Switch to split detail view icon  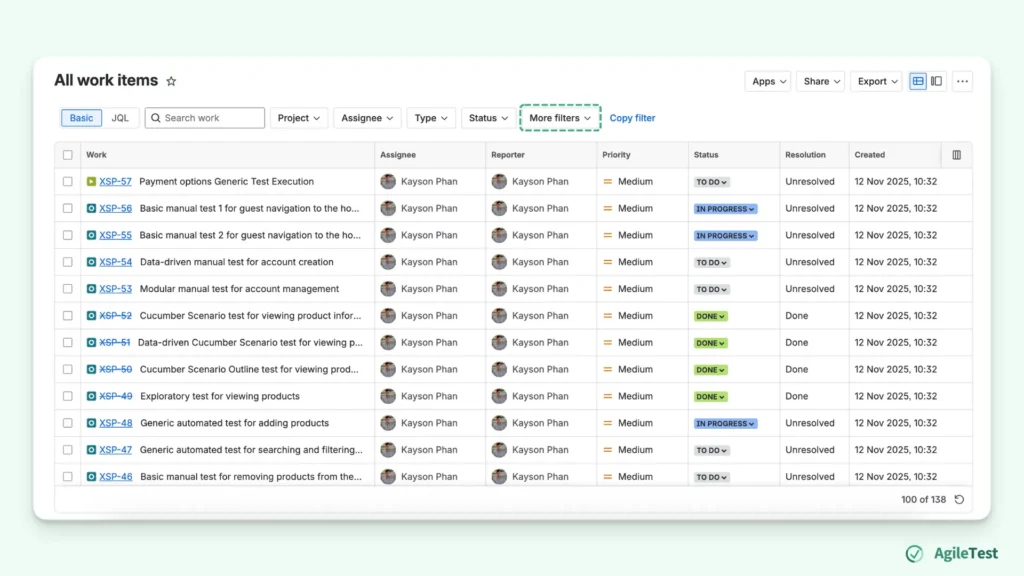coord(936,81)
